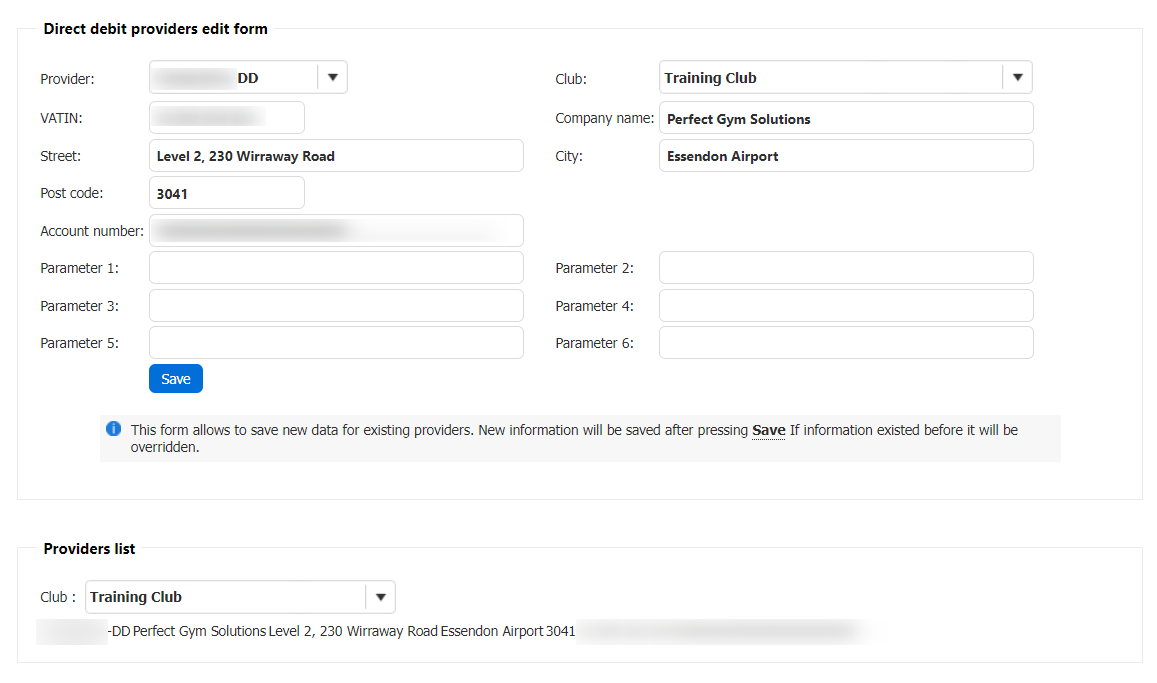Focus the Parameter 5 input
The image size is (1157, 683).
[335, 343]
